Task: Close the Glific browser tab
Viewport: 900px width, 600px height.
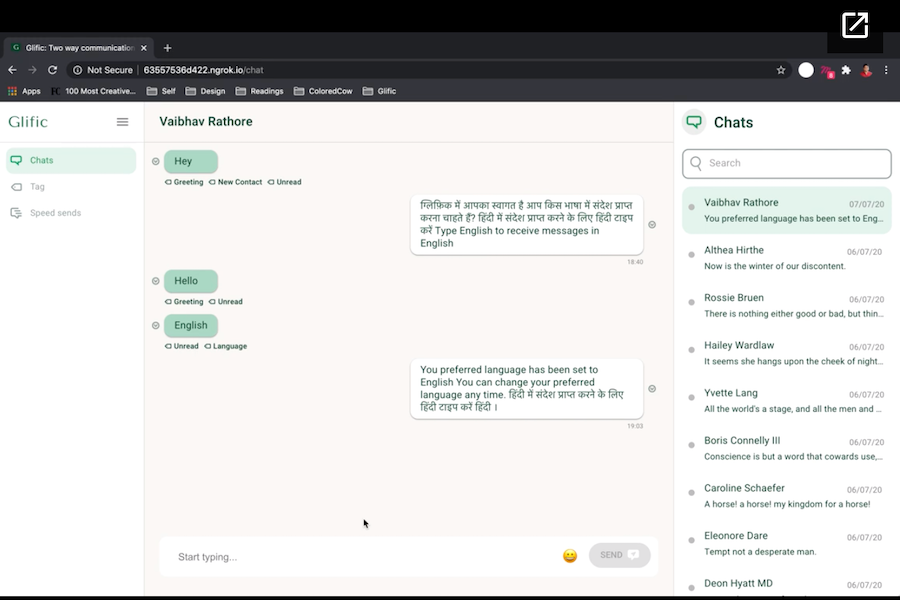Action: point(143,48)
